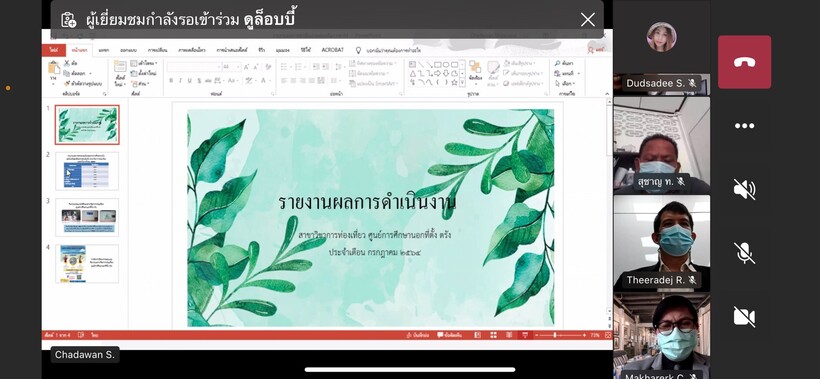820x379 pixels.
Task: Select slide 3 thumbnail in slide panel
Action: tap(87, 217)
